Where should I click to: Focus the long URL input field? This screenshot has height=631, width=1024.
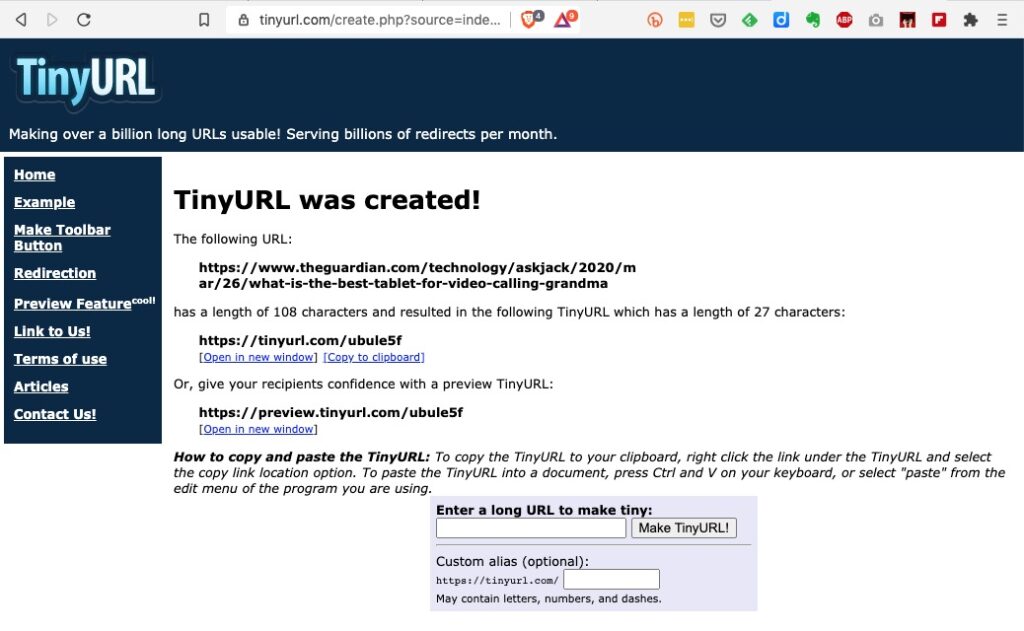(531, 528)
